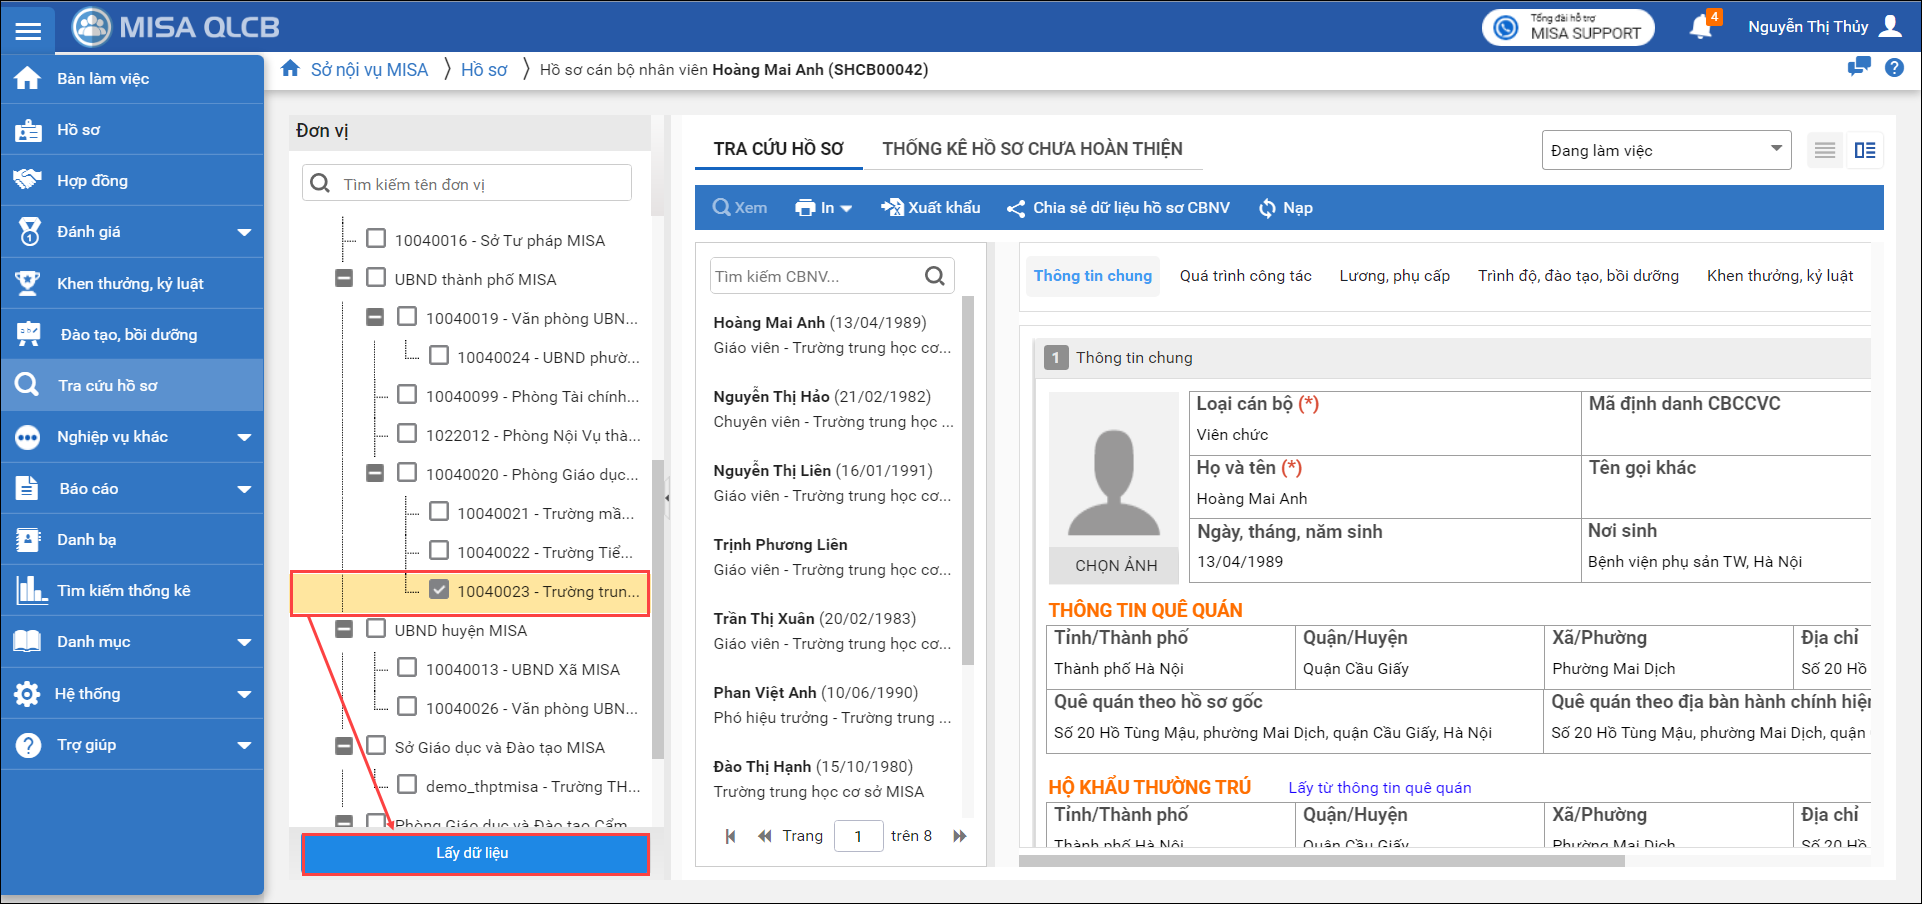Check the UBND thành phố MISA checkbox
The height and width of the screenshot is (904, 1922).
click(x=376, y=278)
